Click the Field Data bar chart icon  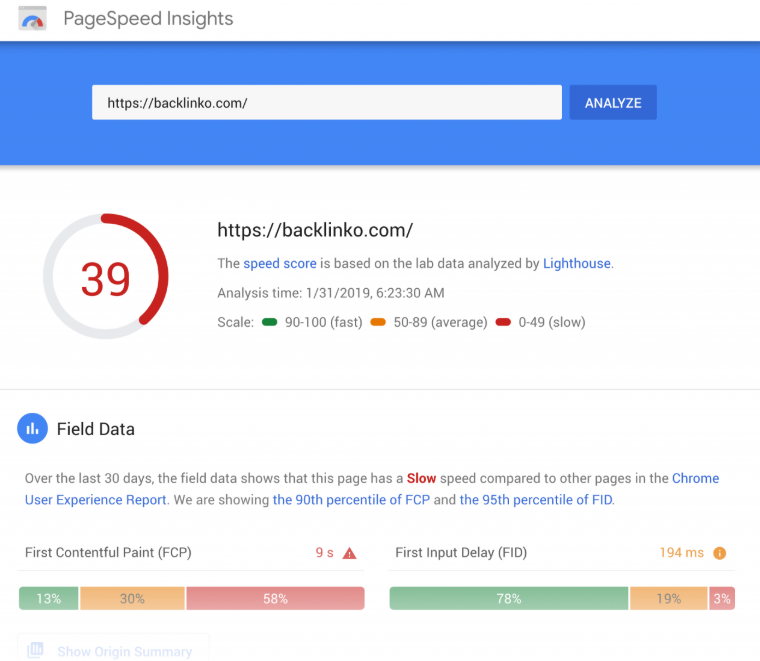coord(32,428)
